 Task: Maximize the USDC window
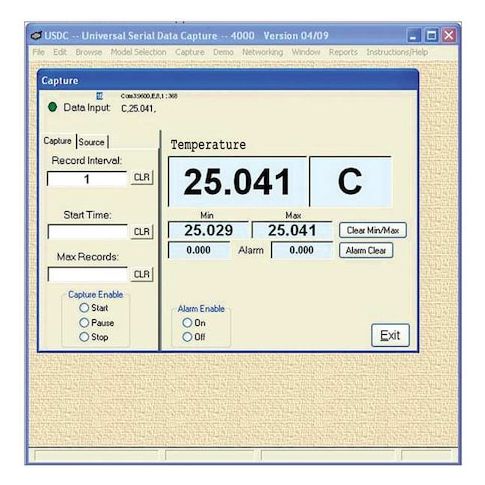(x=431, y=35)
